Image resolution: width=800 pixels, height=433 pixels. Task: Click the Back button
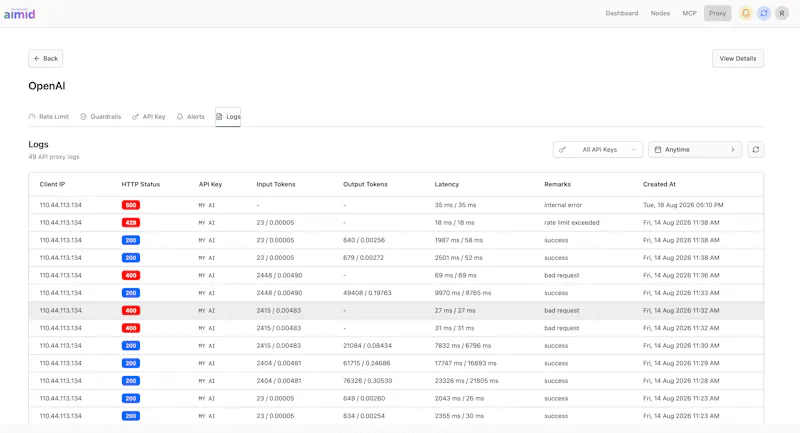[45, 59]
